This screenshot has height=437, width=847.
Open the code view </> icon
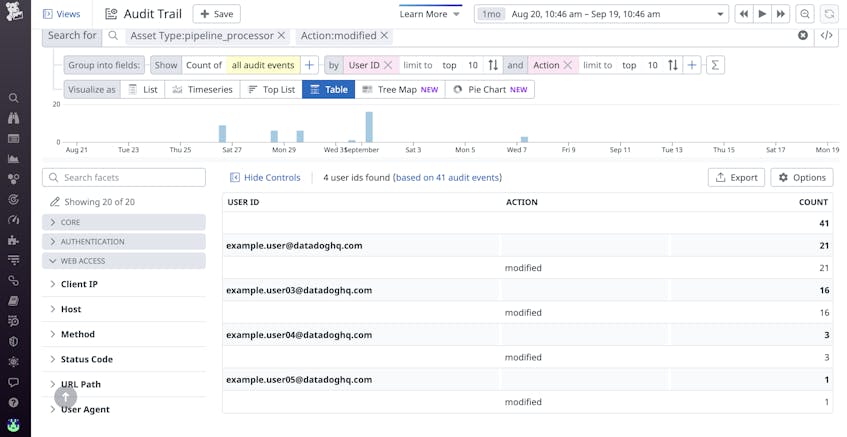[826, 35]
